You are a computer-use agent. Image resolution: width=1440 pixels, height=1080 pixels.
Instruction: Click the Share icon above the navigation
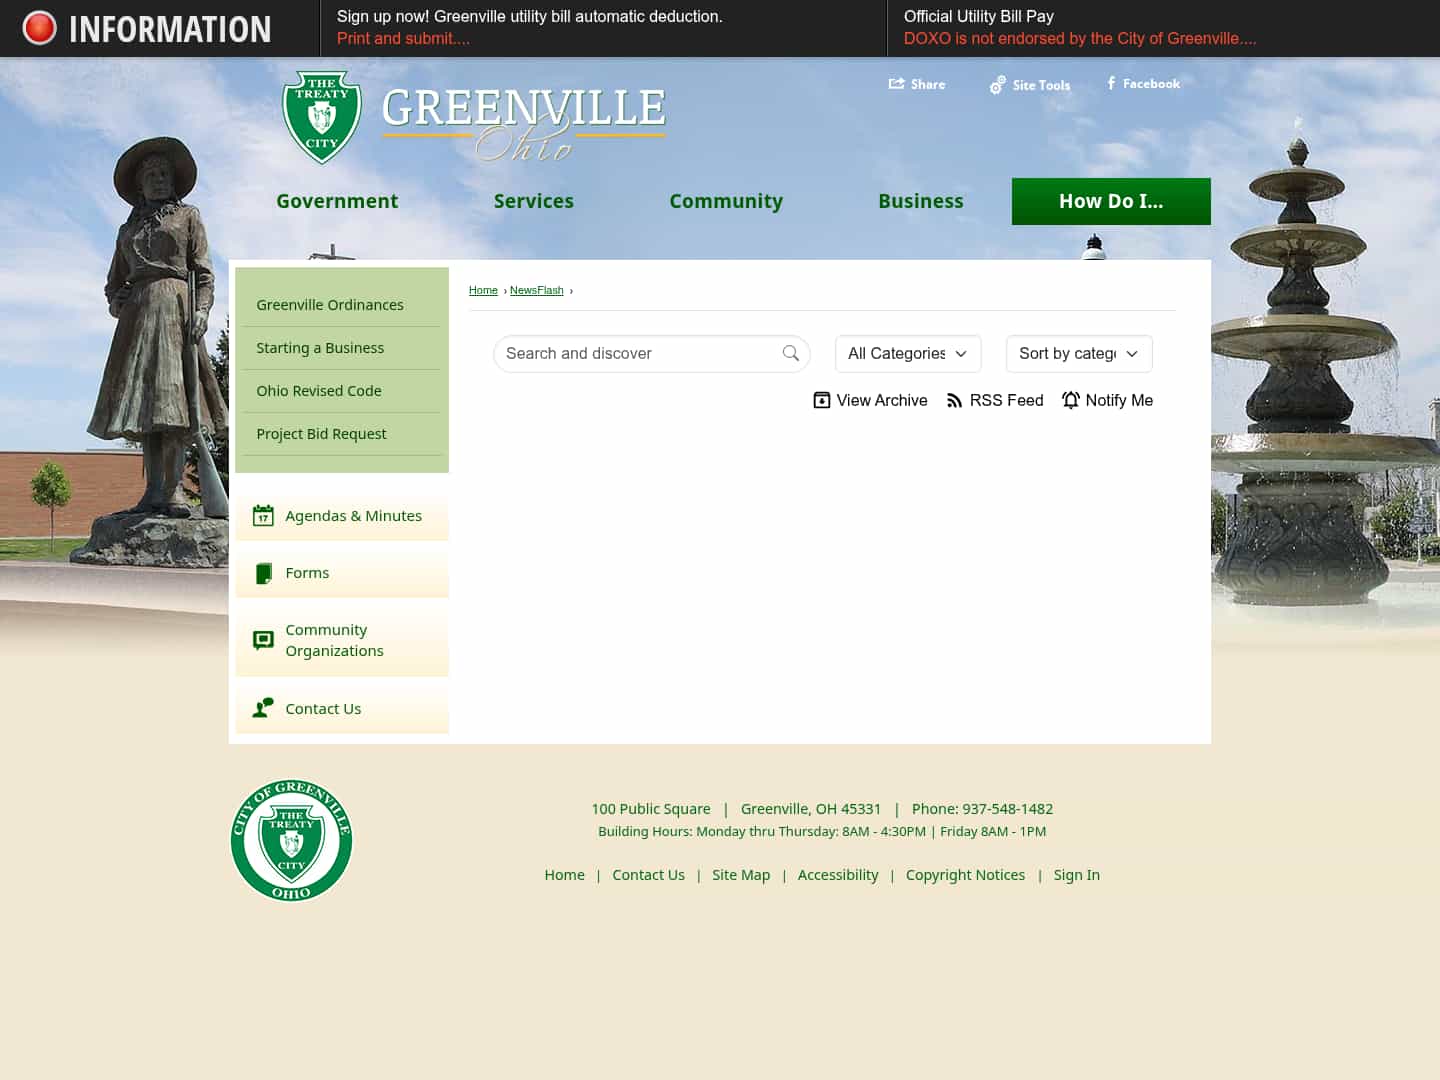898,84
